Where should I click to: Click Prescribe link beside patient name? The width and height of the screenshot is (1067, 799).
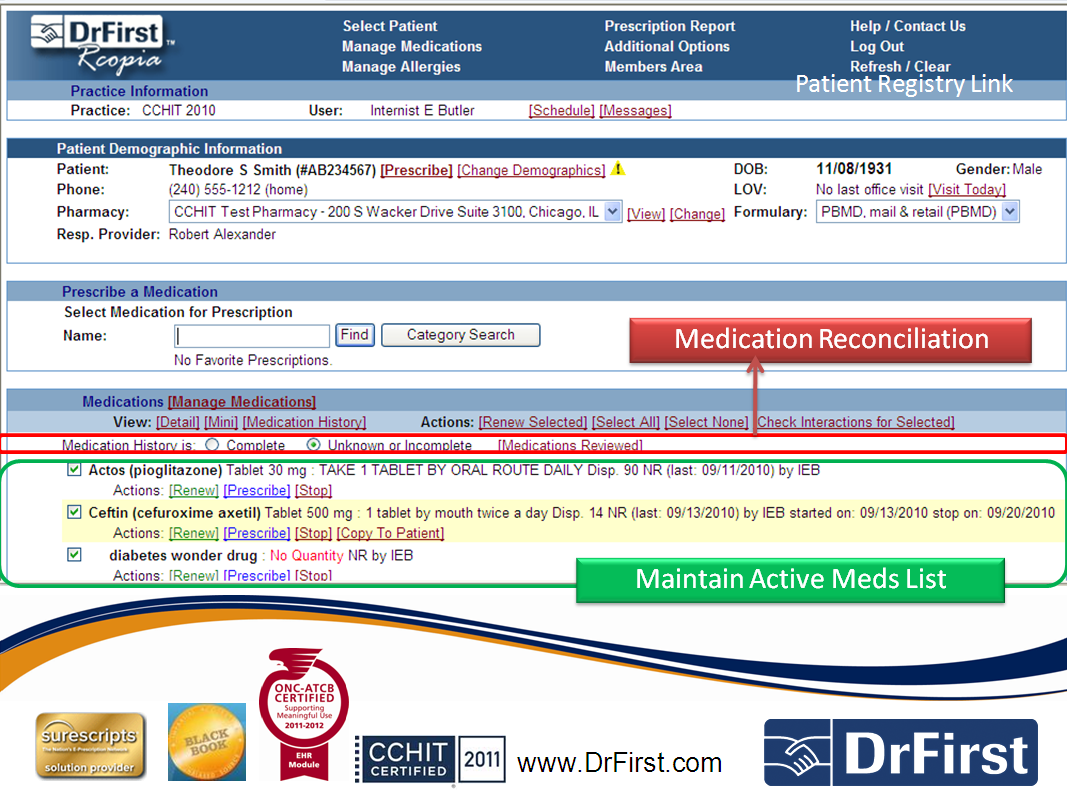tap(416, 170)
